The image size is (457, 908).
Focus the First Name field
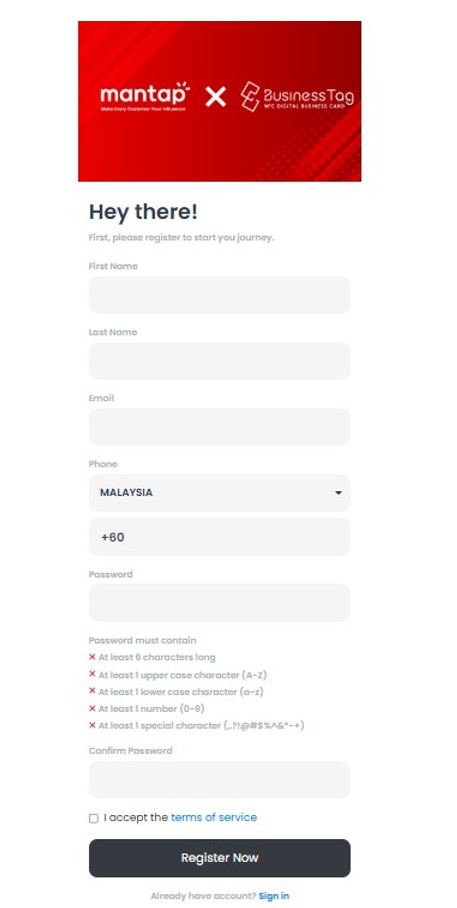point(220,295)
